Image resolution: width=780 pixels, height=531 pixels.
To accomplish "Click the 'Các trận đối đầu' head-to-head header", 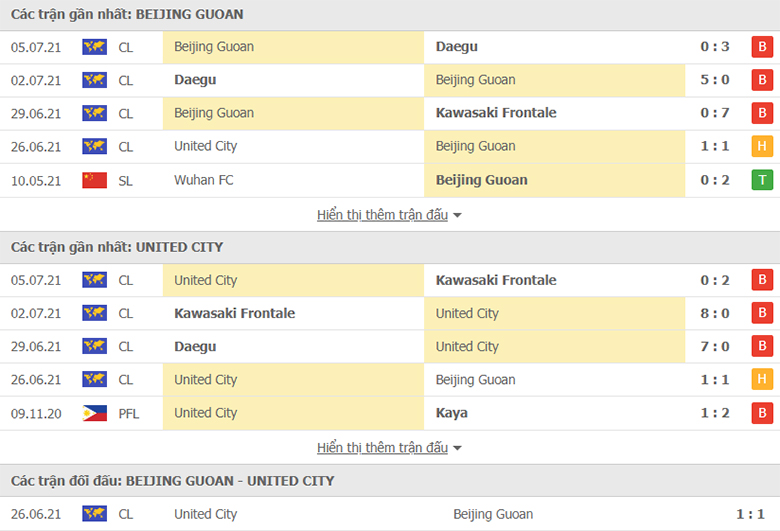I will click(173, 481).
